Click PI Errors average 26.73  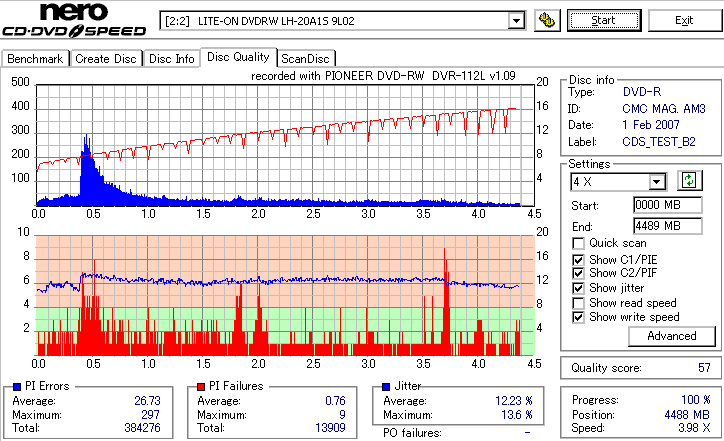click(147, 401)
